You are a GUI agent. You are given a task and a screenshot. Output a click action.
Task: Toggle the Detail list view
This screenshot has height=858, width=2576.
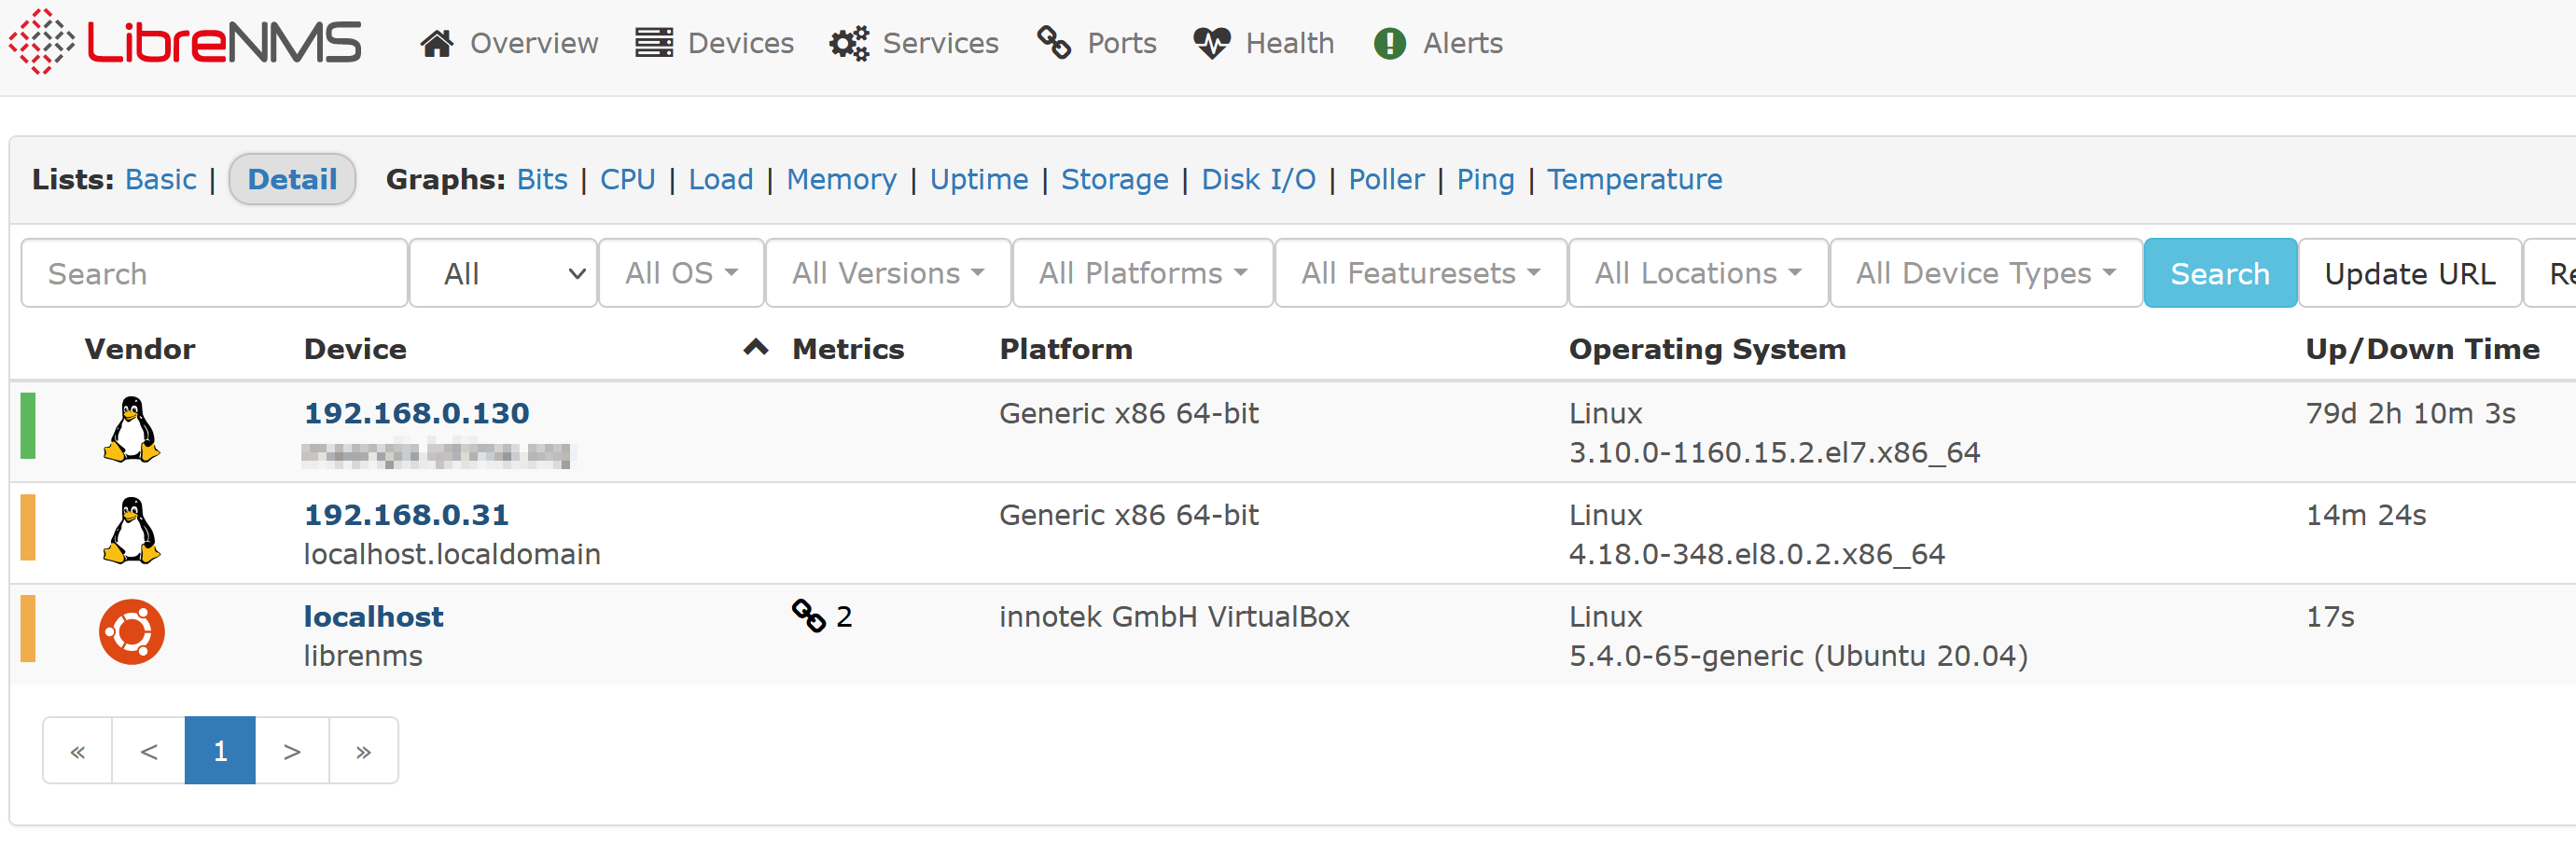[292, 179]
